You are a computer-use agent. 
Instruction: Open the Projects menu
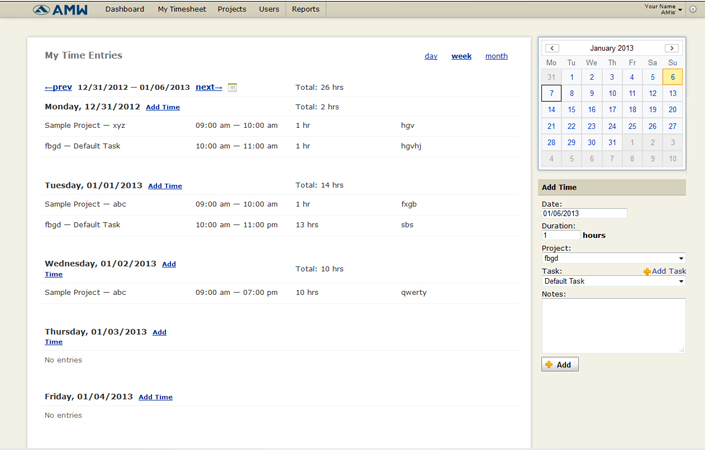point(232,9)
